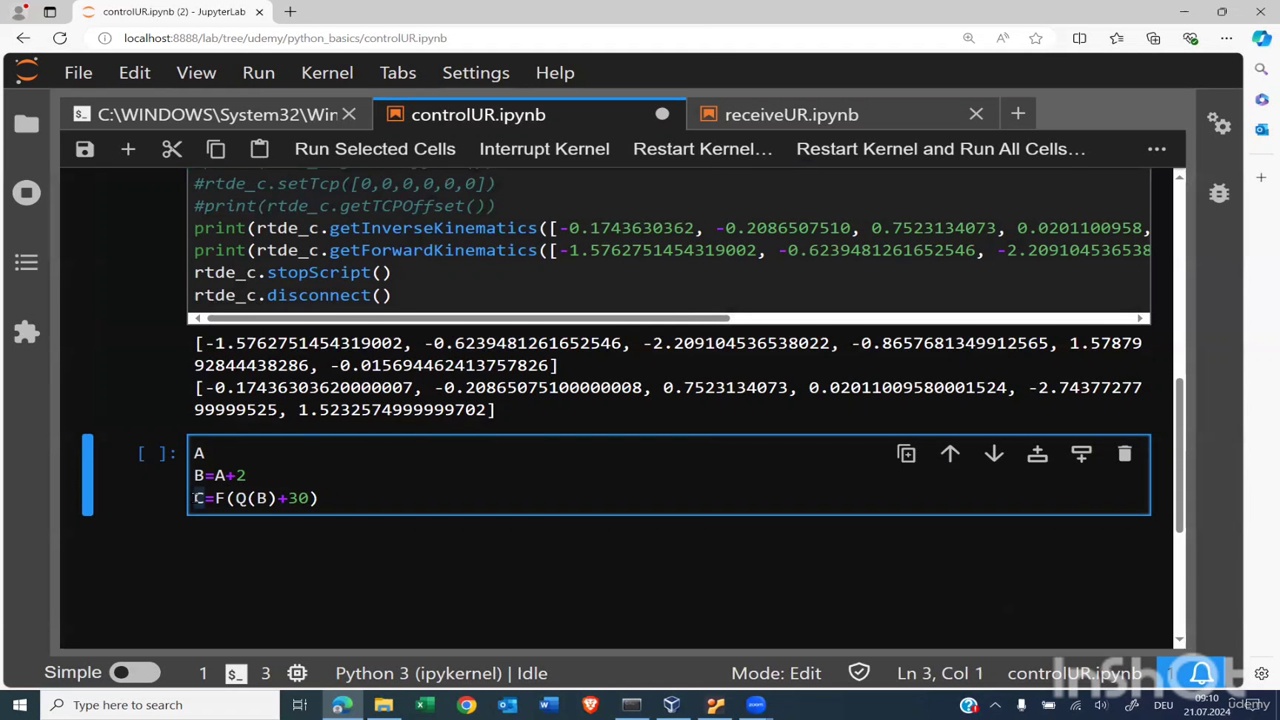The width and height of the screenshot is (1280, 720).
Task: Click the Mode: Edit status text
Action: tap(776, 673)
